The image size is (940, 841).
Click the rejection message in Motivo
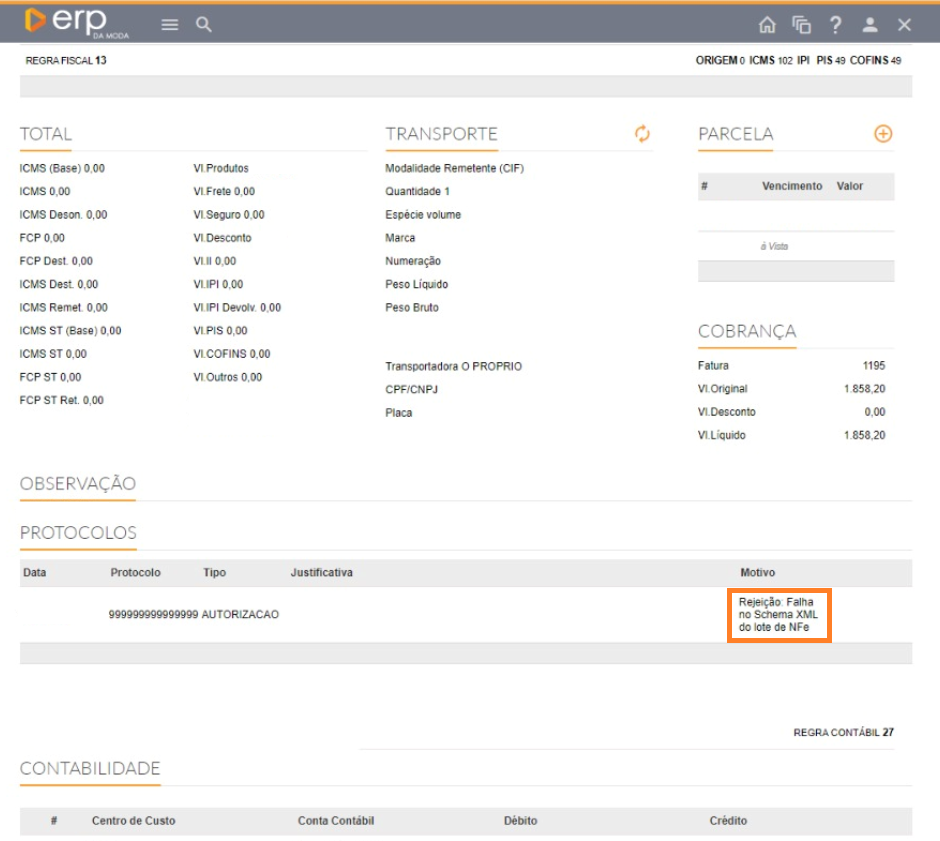click(x=779, y=615)
